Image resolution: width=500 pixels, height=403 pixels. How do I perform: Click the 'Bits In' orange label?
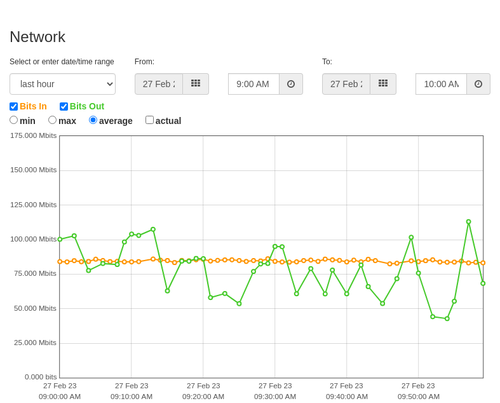pos(33,106)
